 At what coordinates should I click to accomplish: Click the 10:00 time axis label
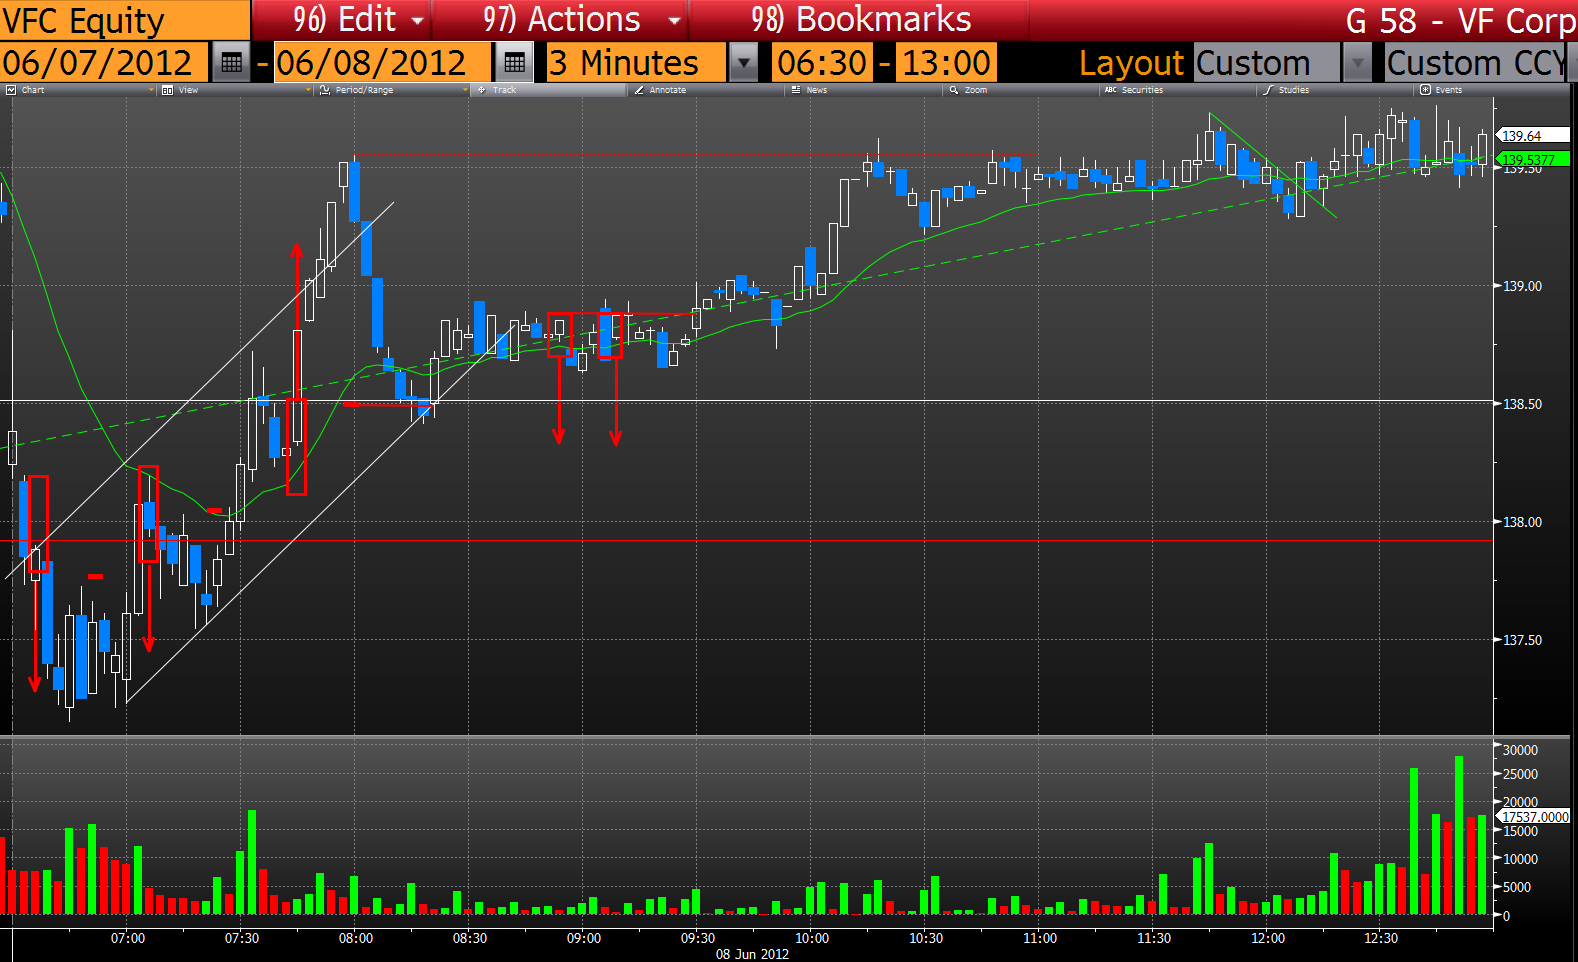click(812, 938)
